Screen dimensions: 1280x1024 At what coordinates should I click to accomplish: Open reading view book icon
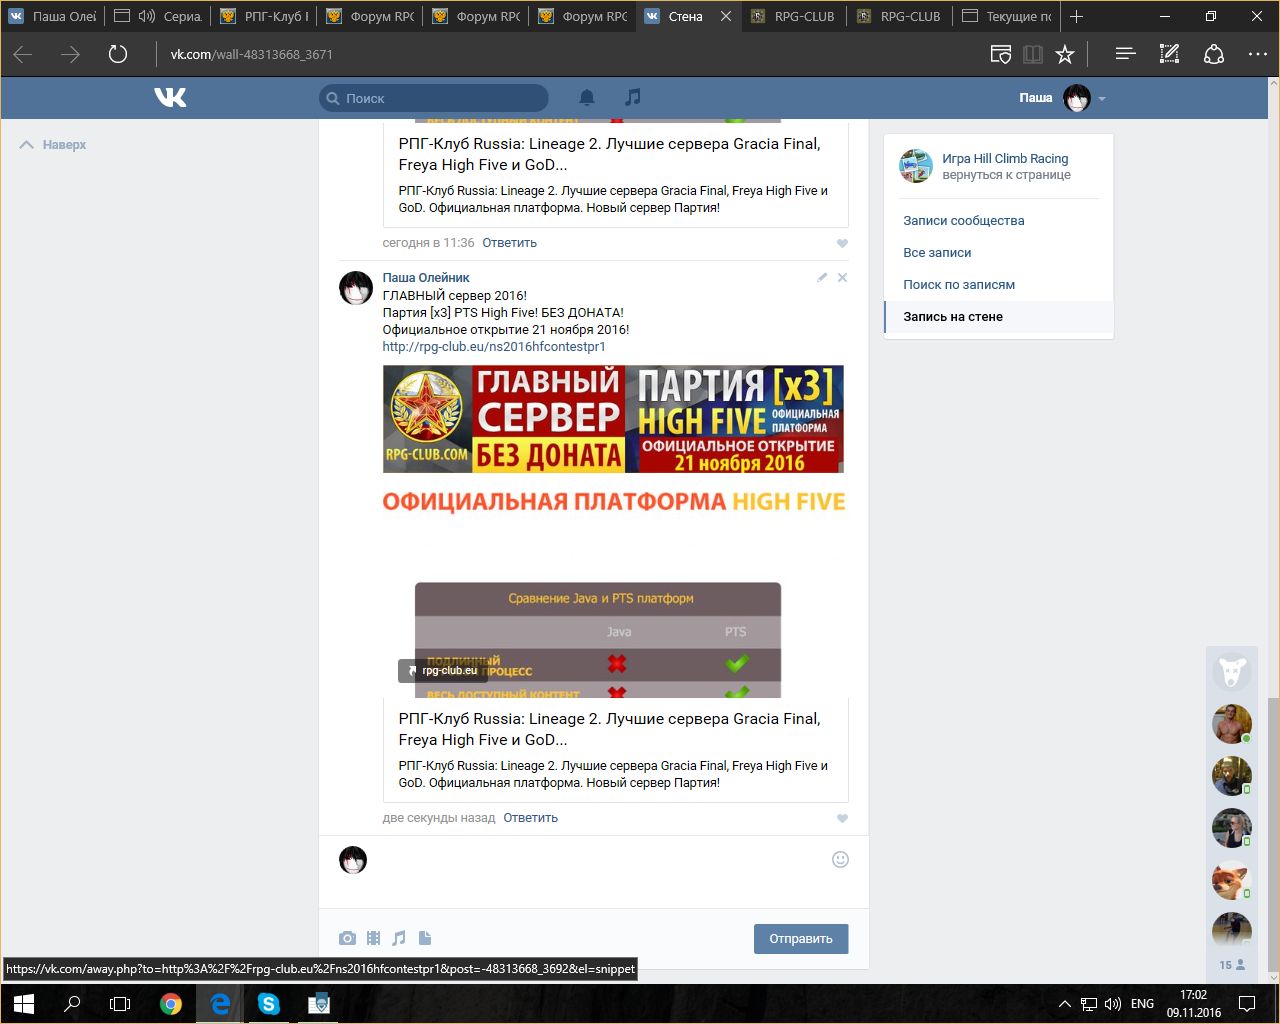(1033, 54)
